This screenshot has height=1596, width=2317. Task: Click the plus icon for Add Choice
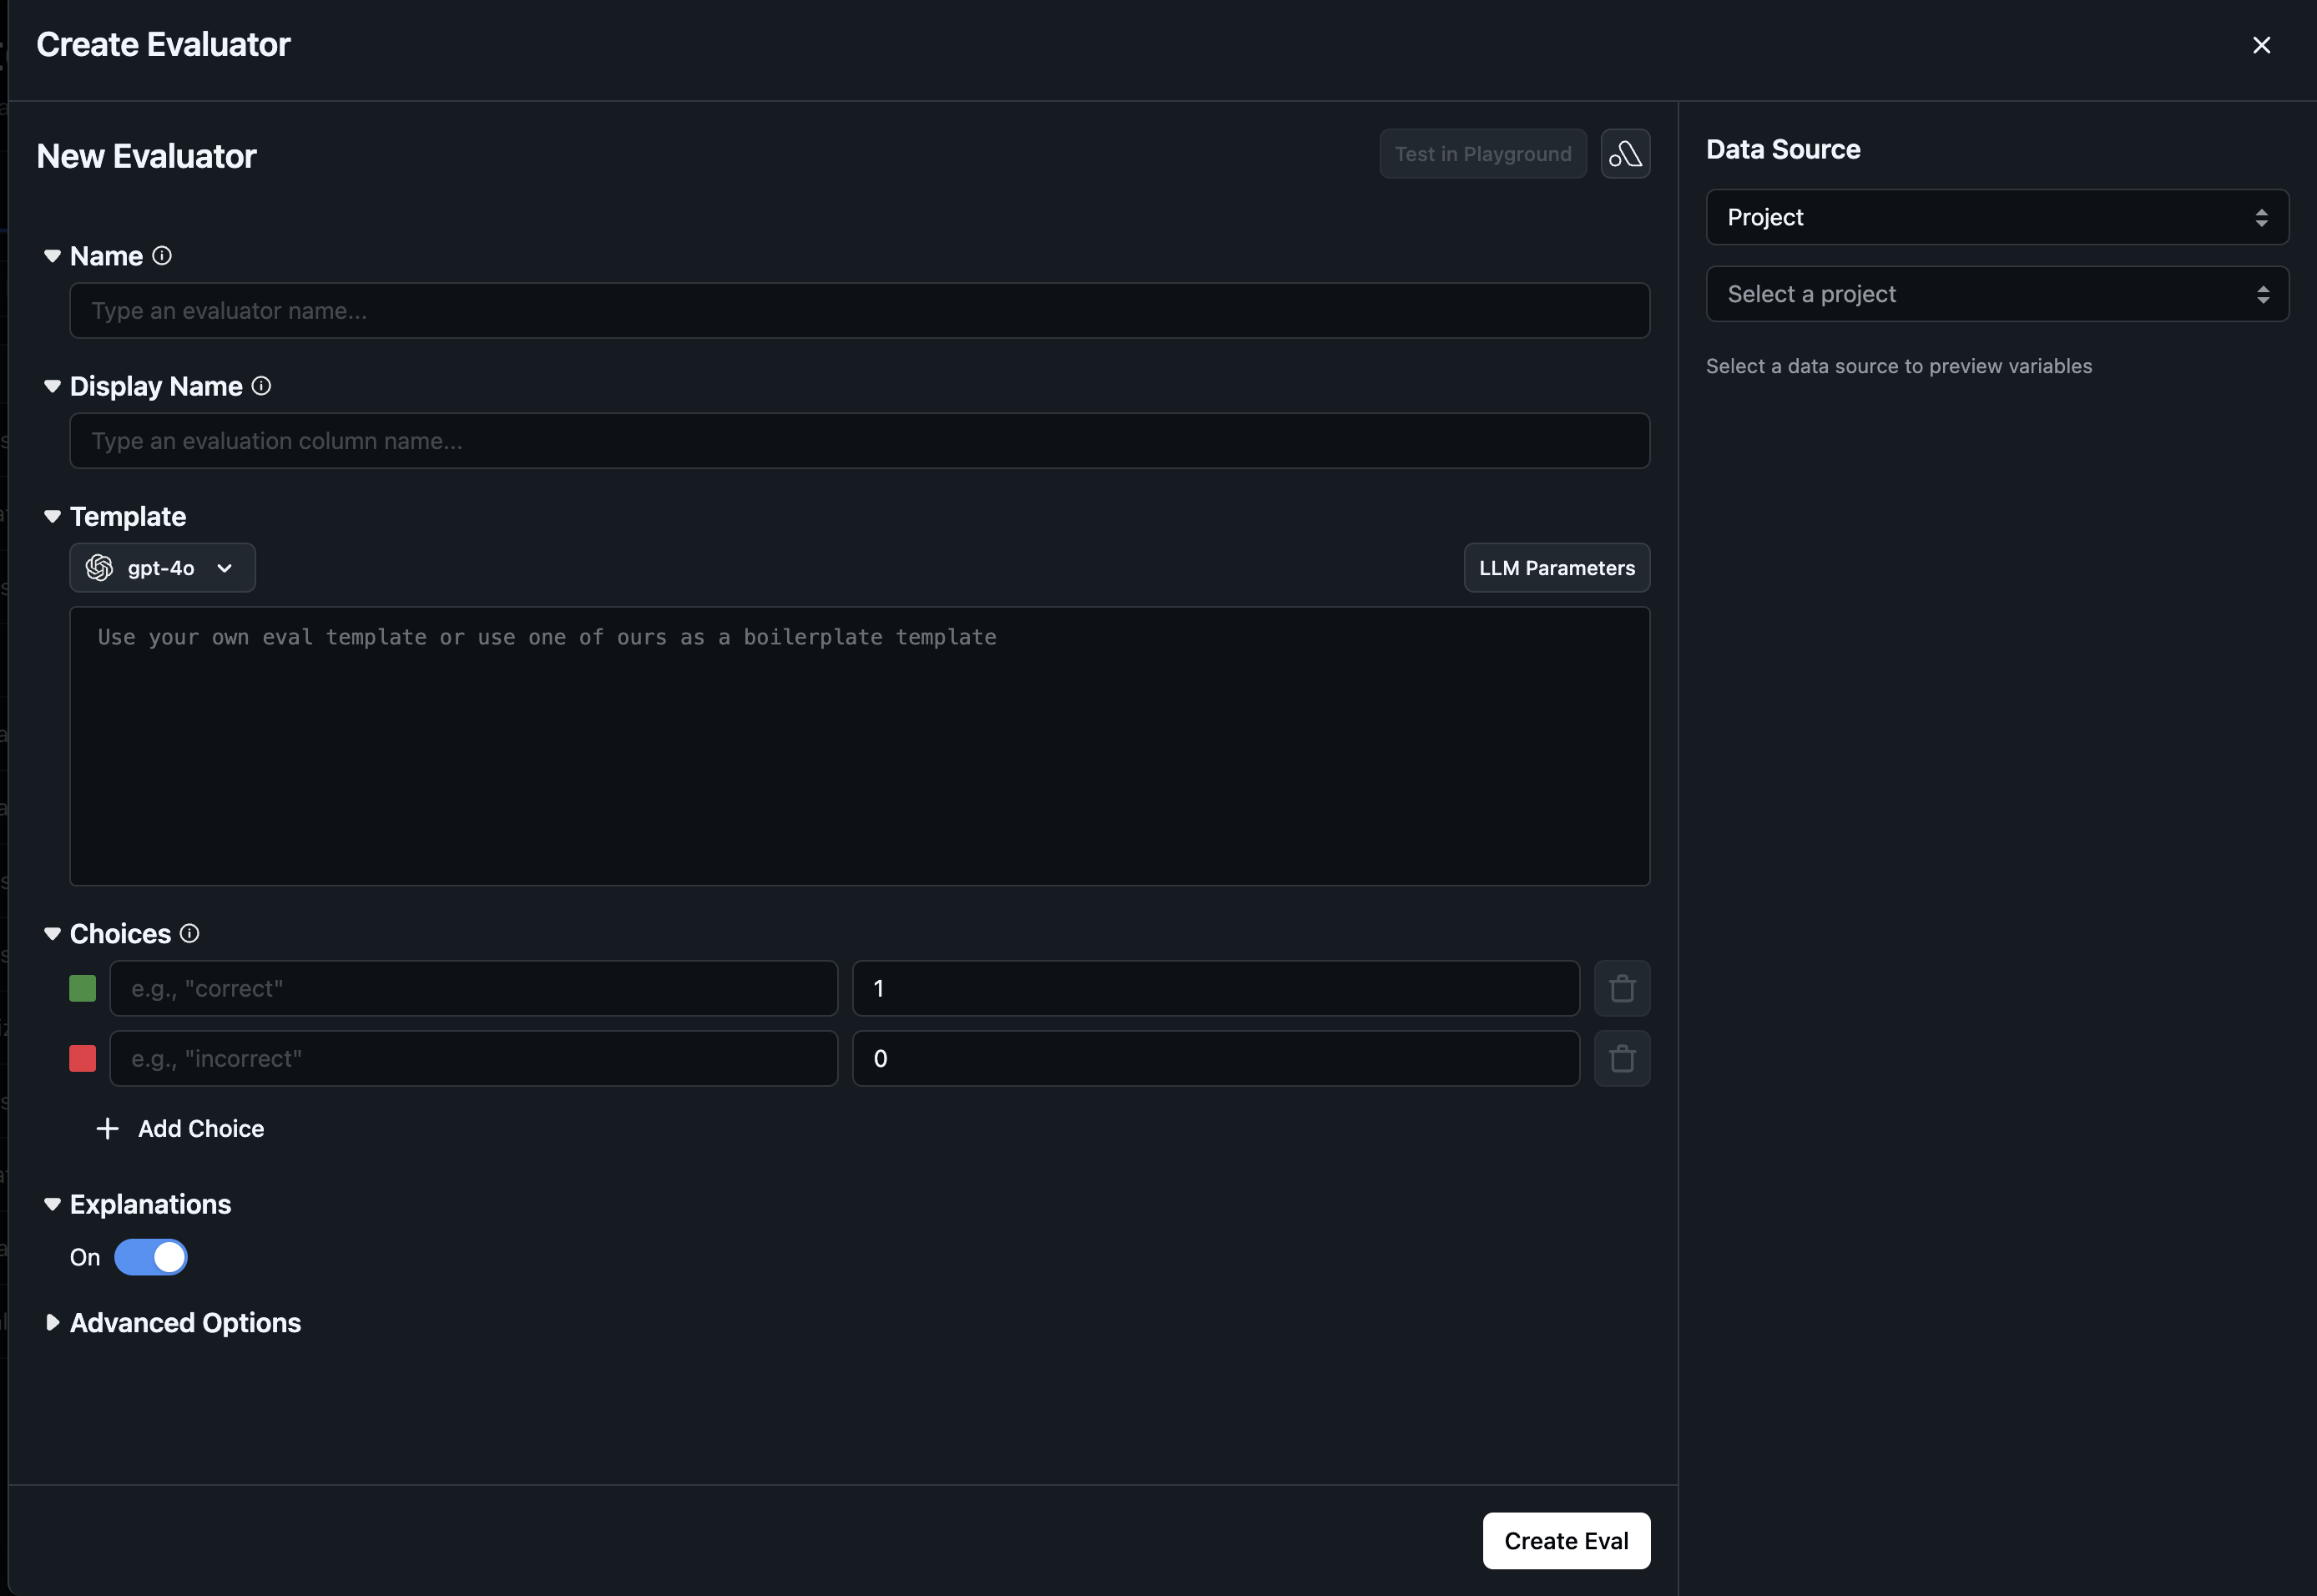[107, 1128]
